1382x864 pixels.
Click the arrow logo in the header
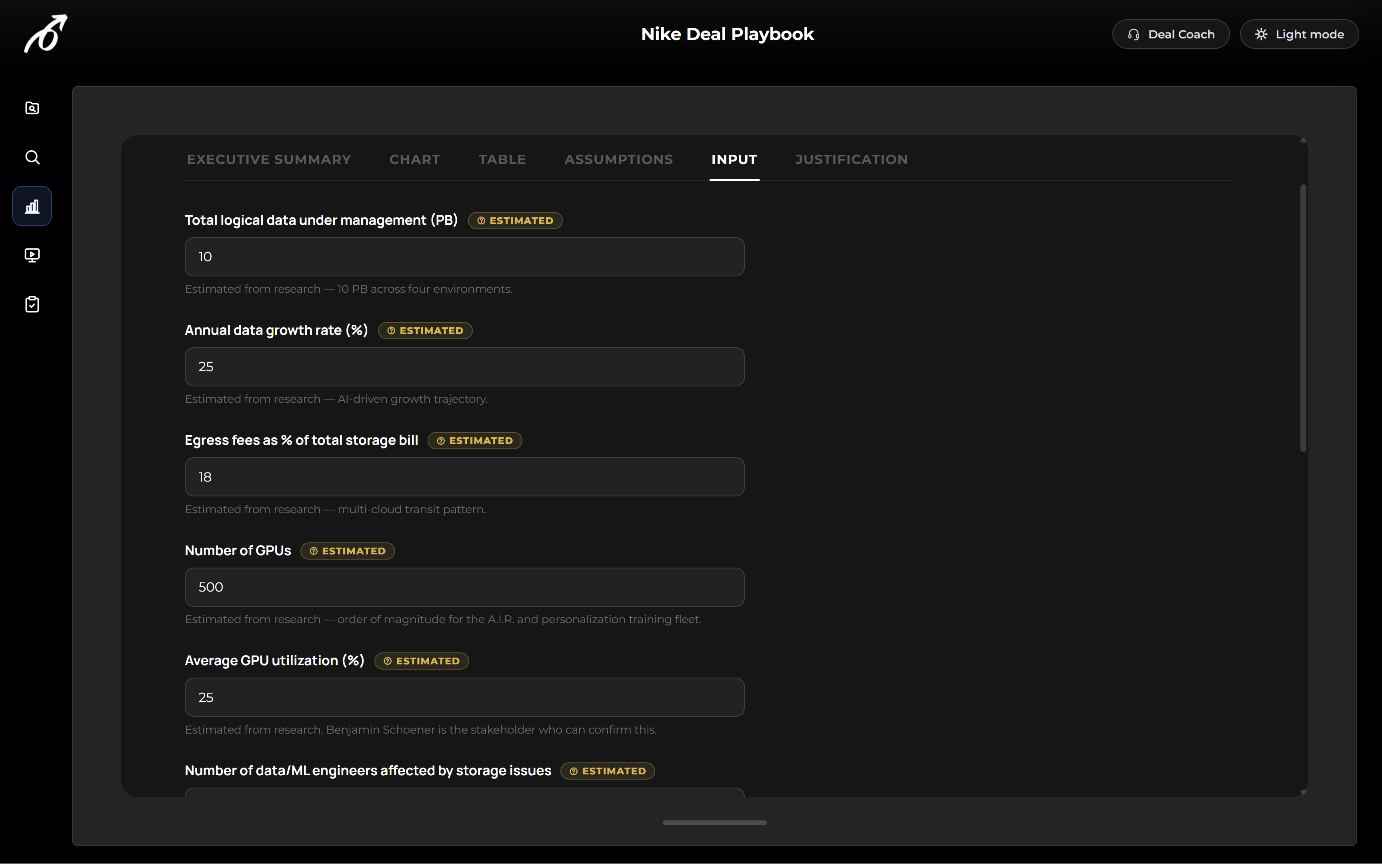[45, 34]
